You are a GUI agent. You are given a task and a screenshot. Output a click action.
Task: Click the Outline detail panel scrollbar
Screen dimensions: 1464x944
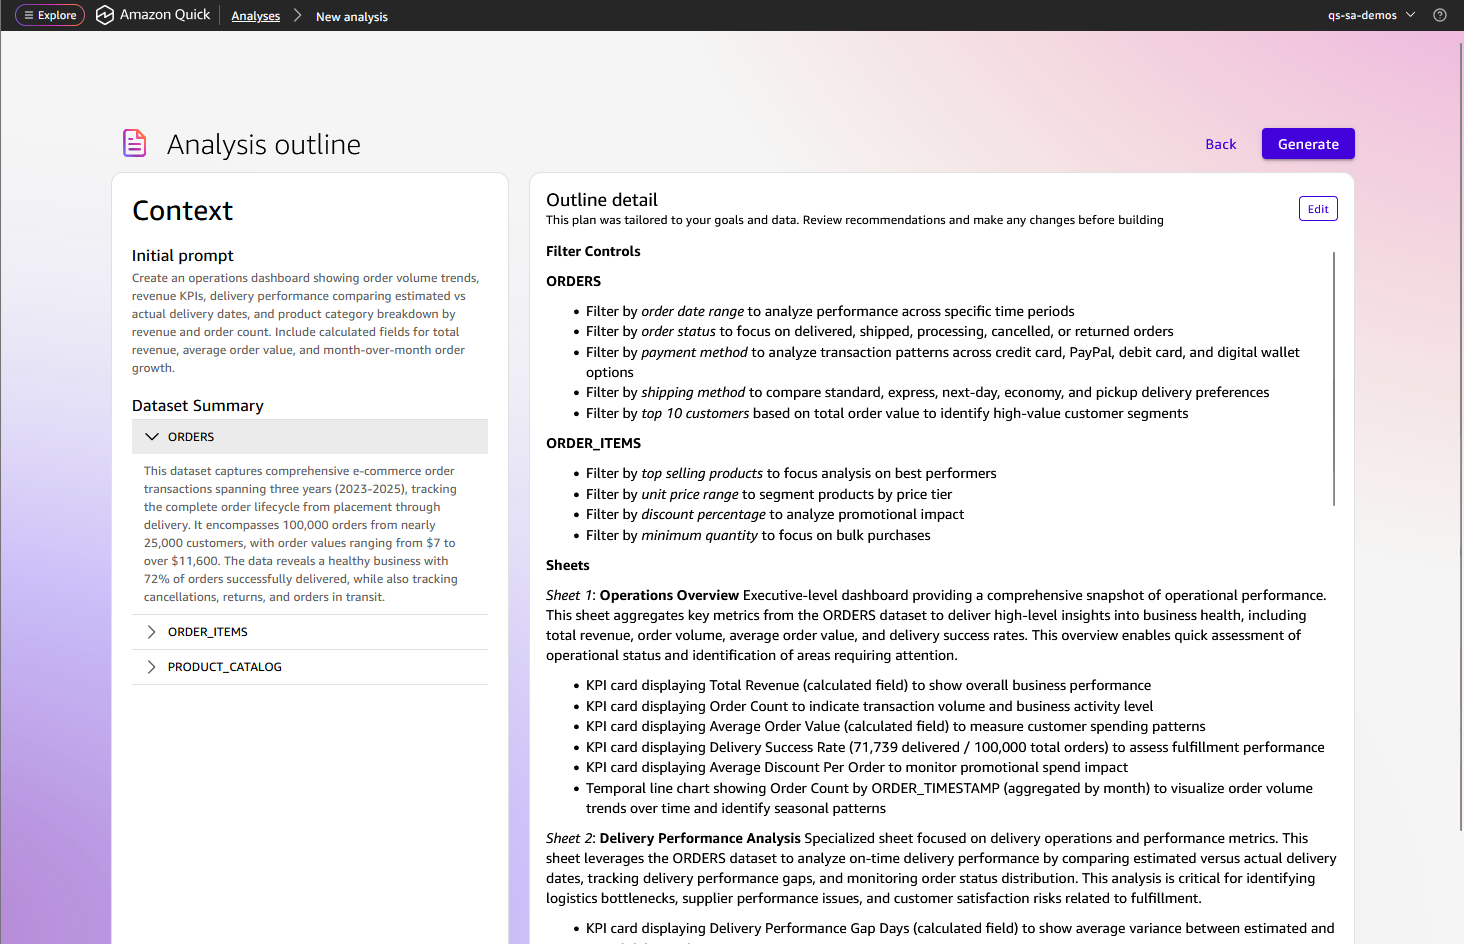[x=1334, y=380]
